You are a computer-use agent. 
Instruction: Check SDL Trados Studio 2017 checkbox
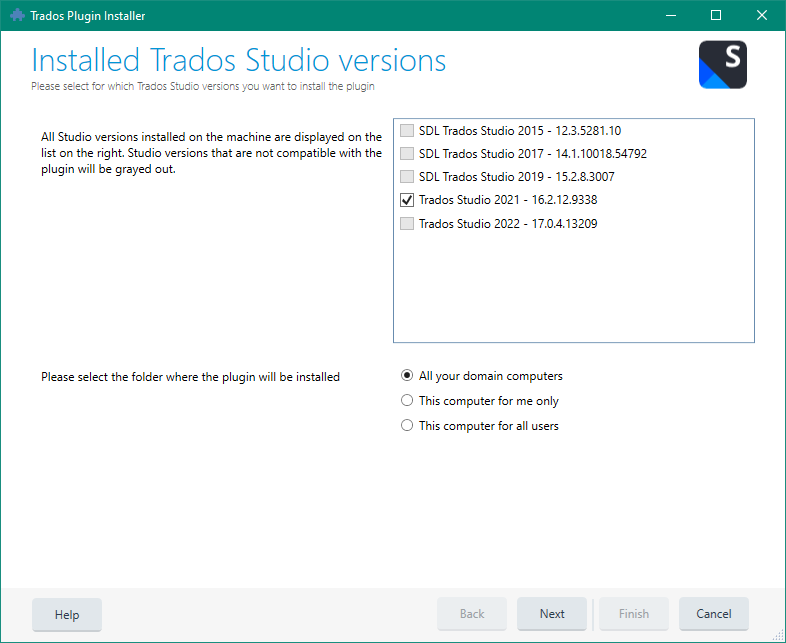coord(407,153)
